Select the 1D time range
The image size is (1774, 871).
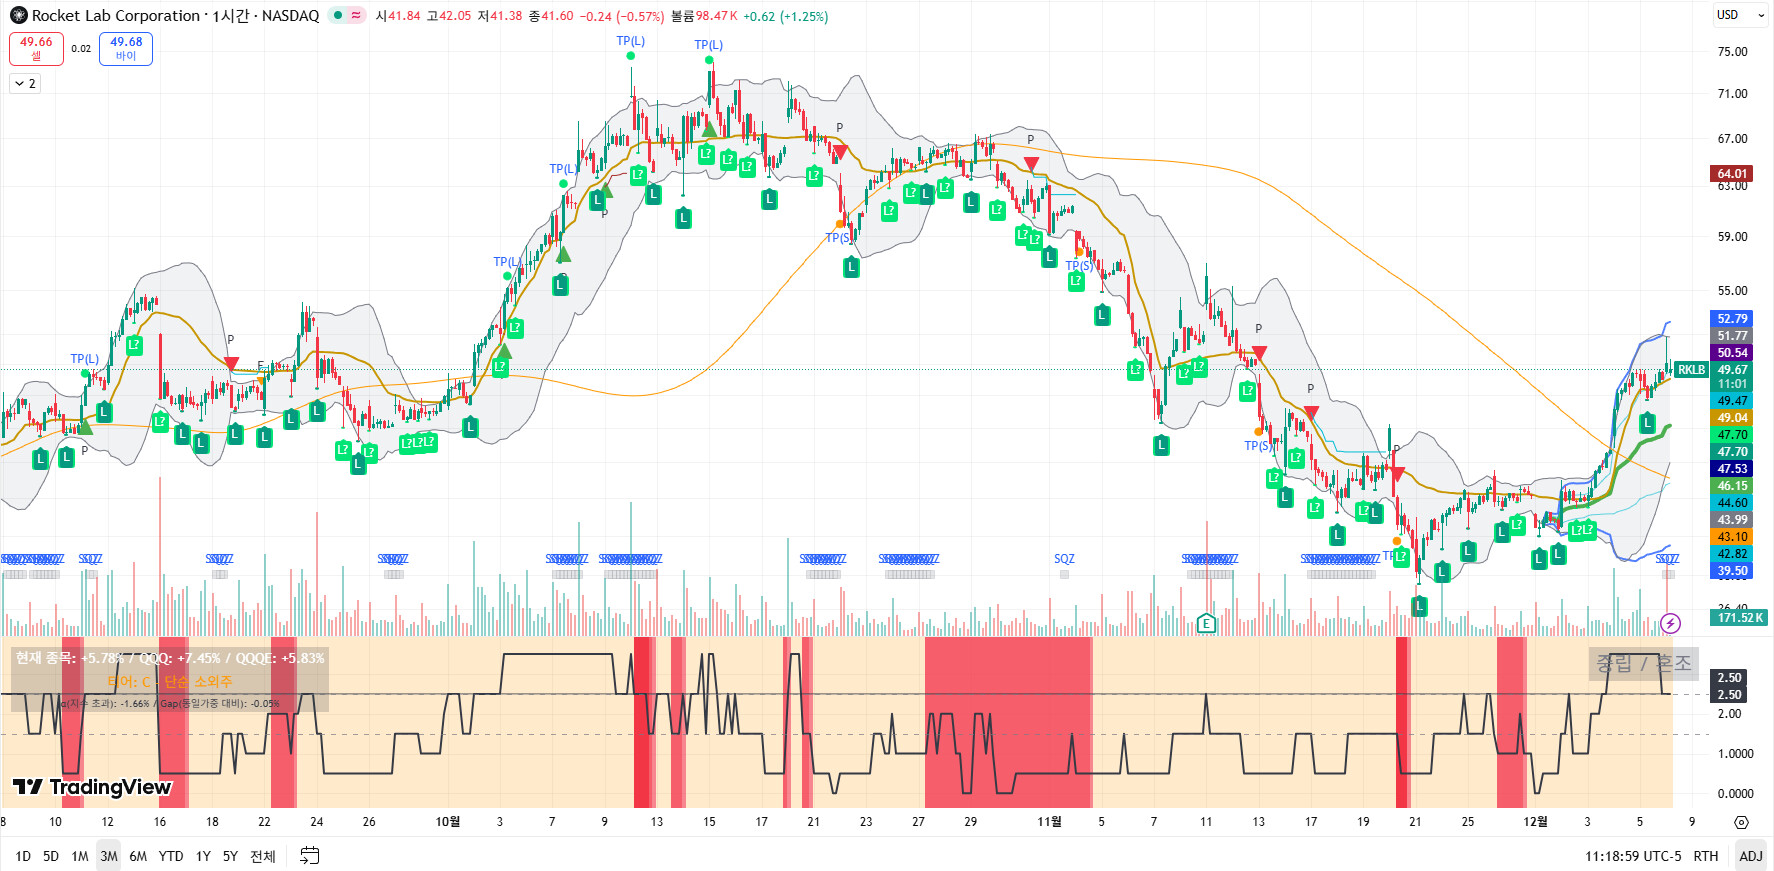pyautogui.click(x=23, y=856)
